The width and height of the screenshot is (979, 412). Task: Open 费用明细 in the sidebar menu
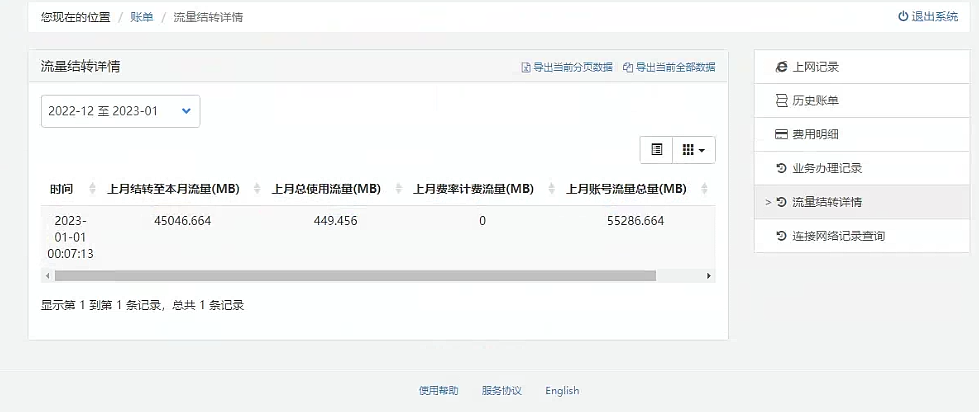[862, 134]
